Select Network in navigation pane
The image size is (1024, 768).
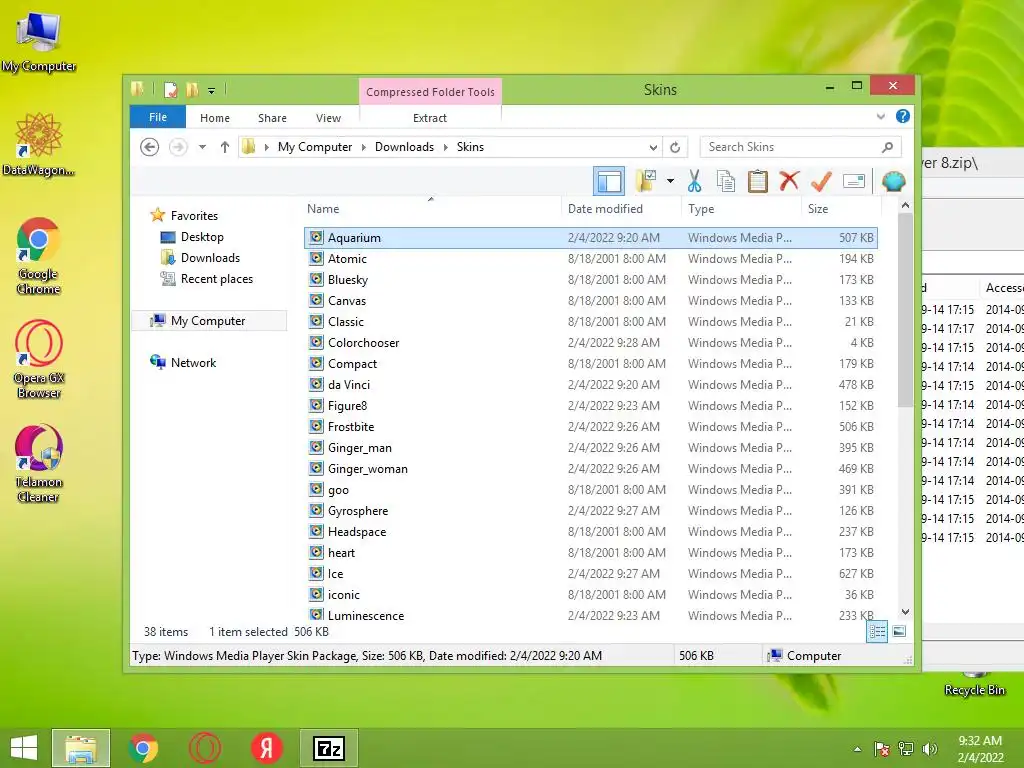pyautogui.click(x=193, y=362)
